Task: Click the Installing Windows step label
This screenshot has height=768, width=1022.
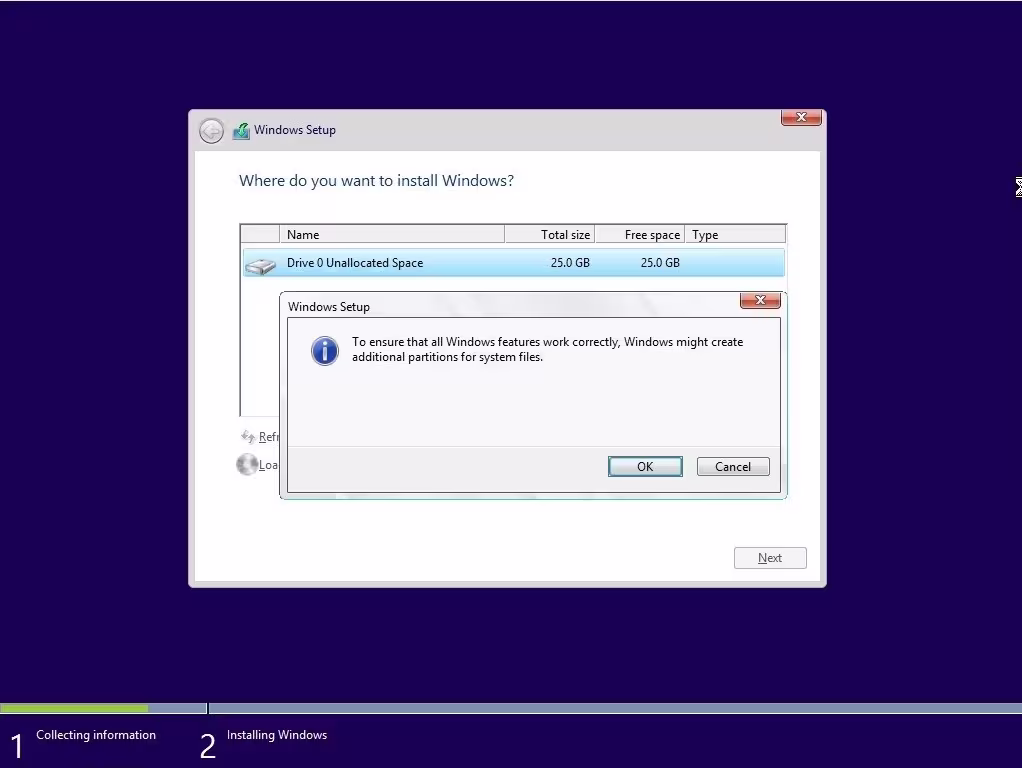Action: click(x=277, y=735)
